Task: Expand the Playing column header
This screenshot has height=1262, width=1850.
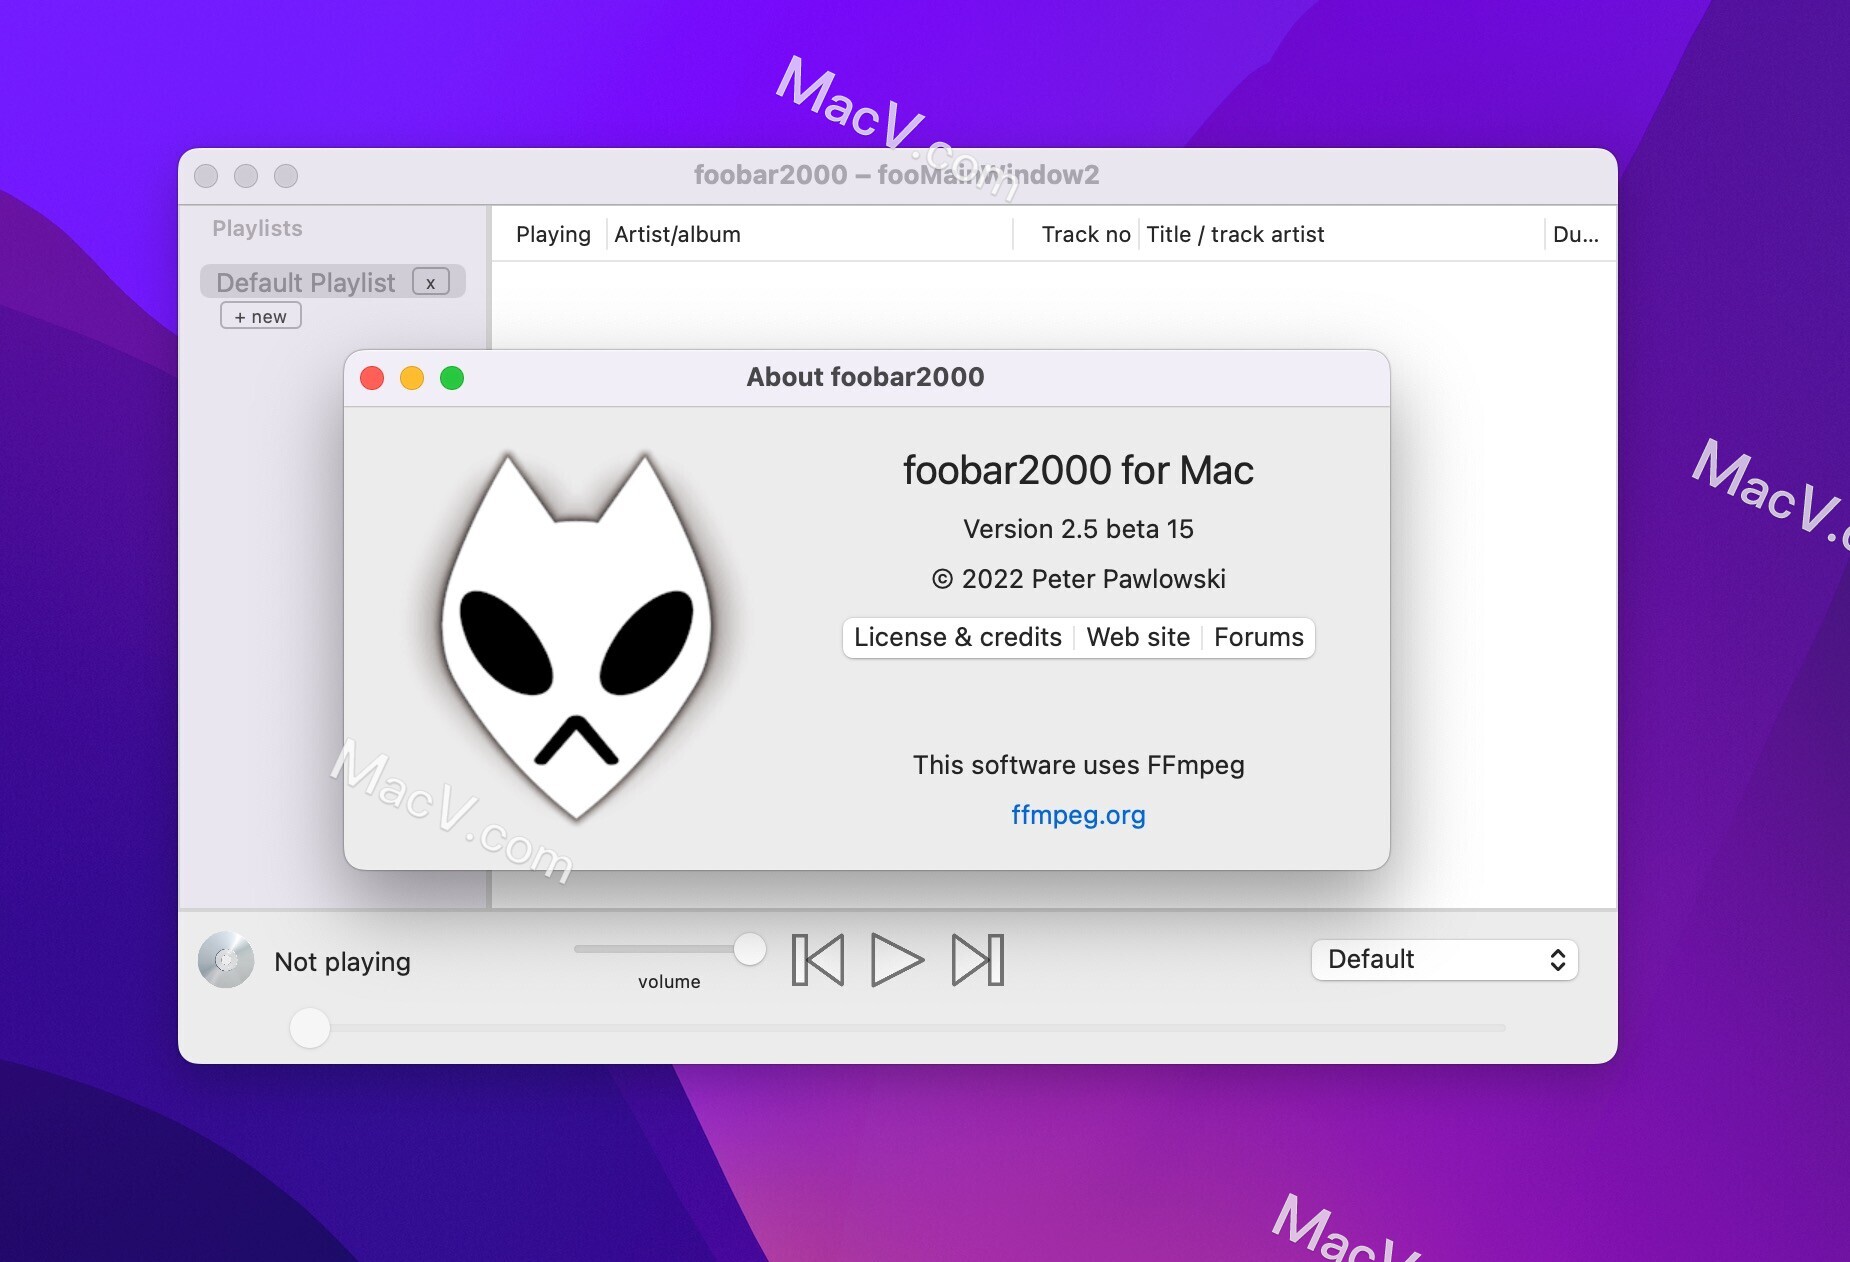Action: pyautogui.click(x=553, y=234)
